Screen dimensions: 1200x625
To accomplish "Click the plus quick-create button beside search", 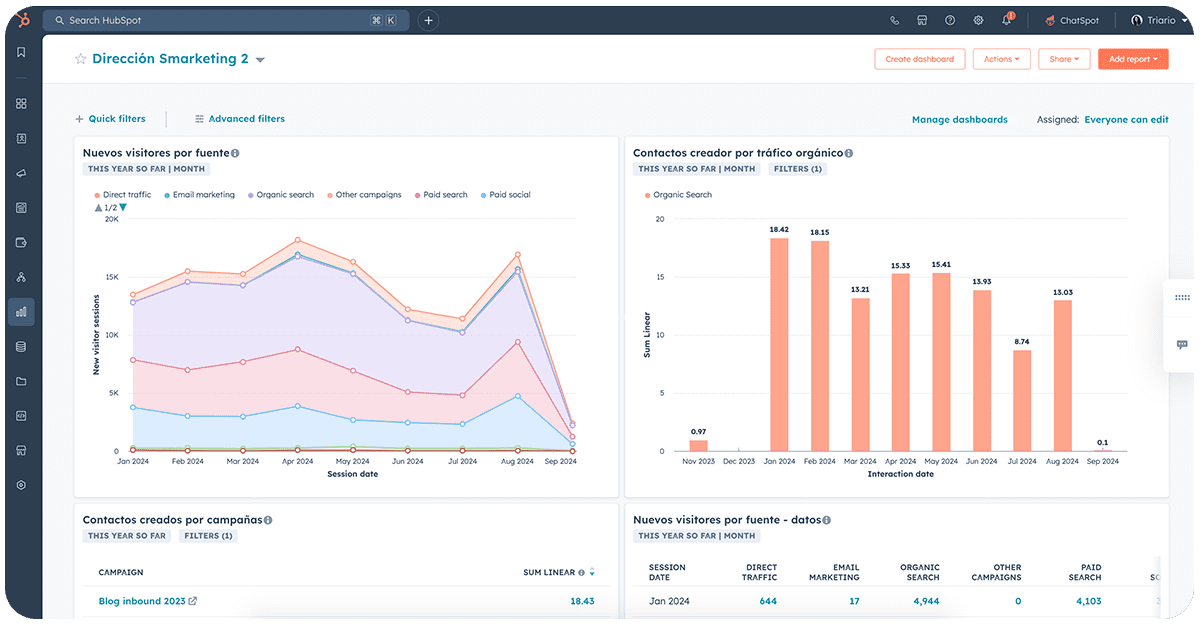I will (x=428, y=20).
